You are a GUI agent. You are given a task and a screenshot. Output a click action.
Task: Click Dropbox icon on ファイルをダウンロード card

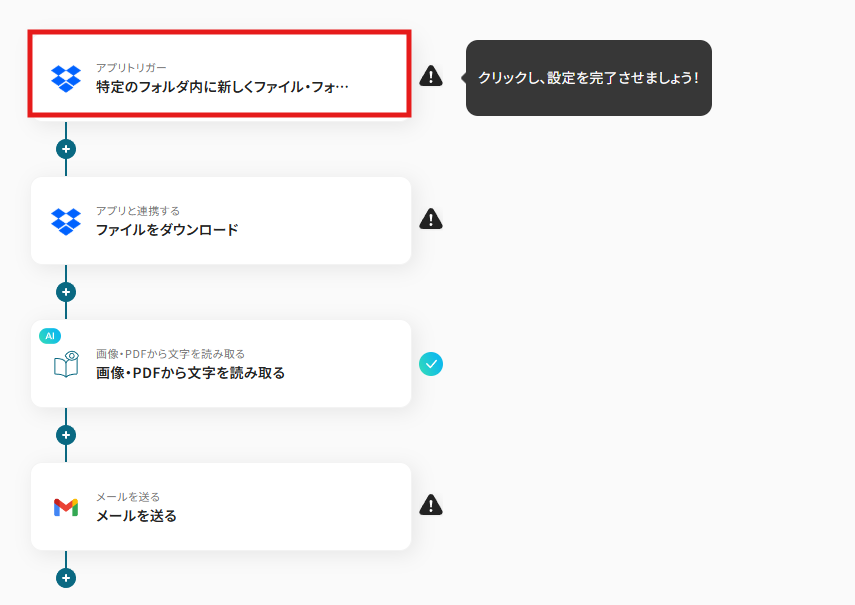point(66,221)
